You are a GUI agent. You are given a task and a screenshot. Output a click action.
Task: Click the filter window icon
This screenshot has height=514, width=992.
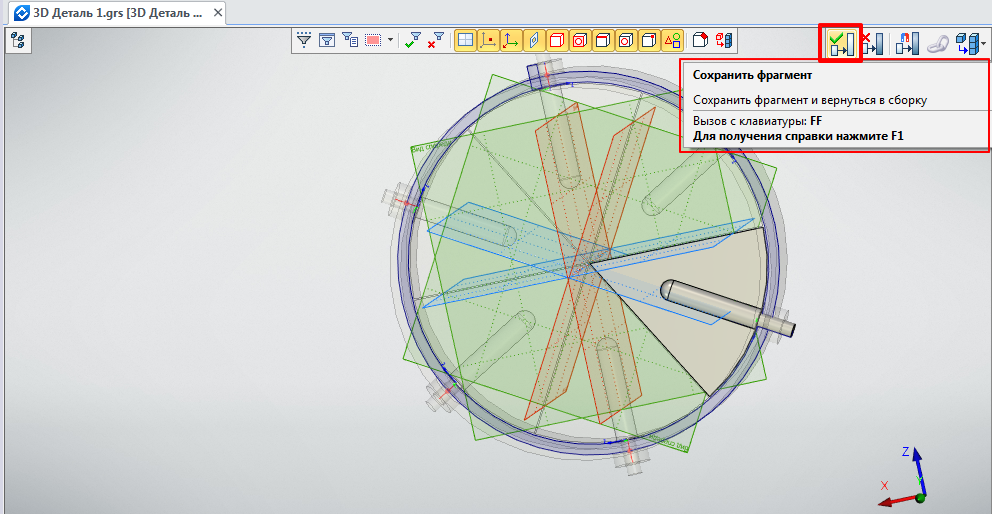pos(327,41)
